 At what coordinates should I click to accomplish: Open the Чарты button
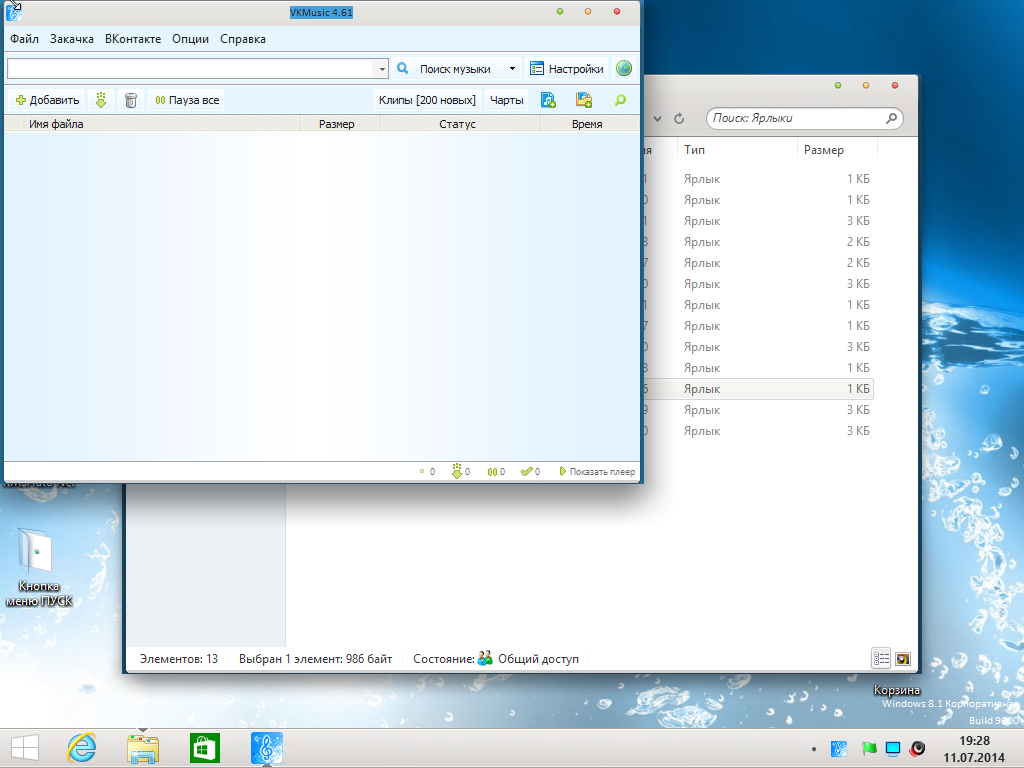point(506,100)
